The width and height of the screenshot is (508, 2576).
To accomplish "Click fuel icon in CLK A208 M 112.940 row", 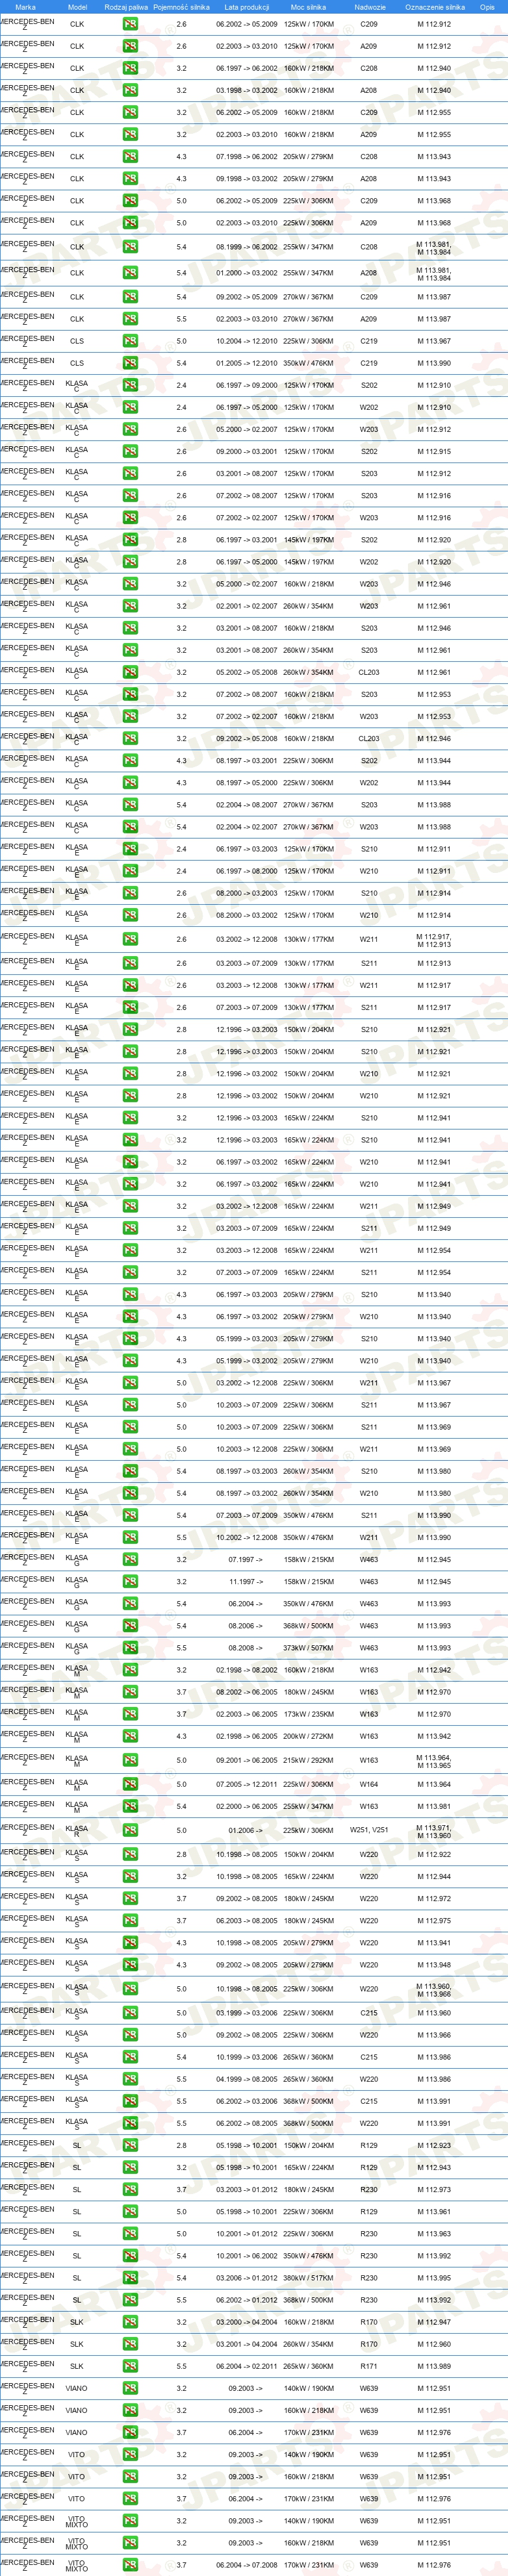I will pyautogui.click(x=130, y=91).
